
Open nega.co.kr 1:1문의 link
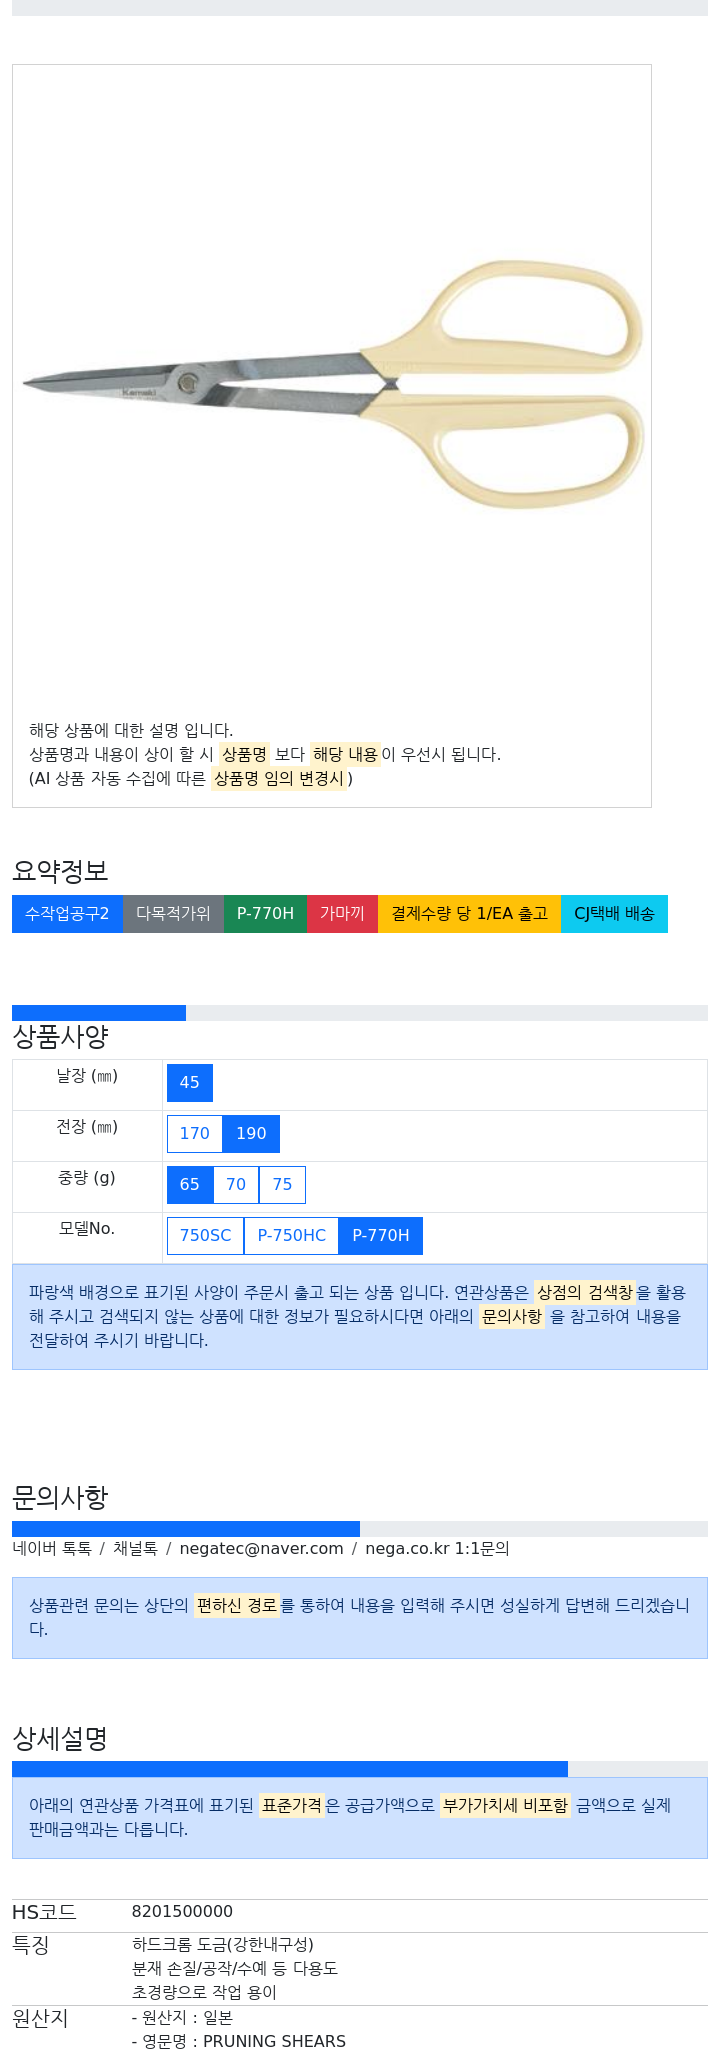click(x=437, y=1549)
